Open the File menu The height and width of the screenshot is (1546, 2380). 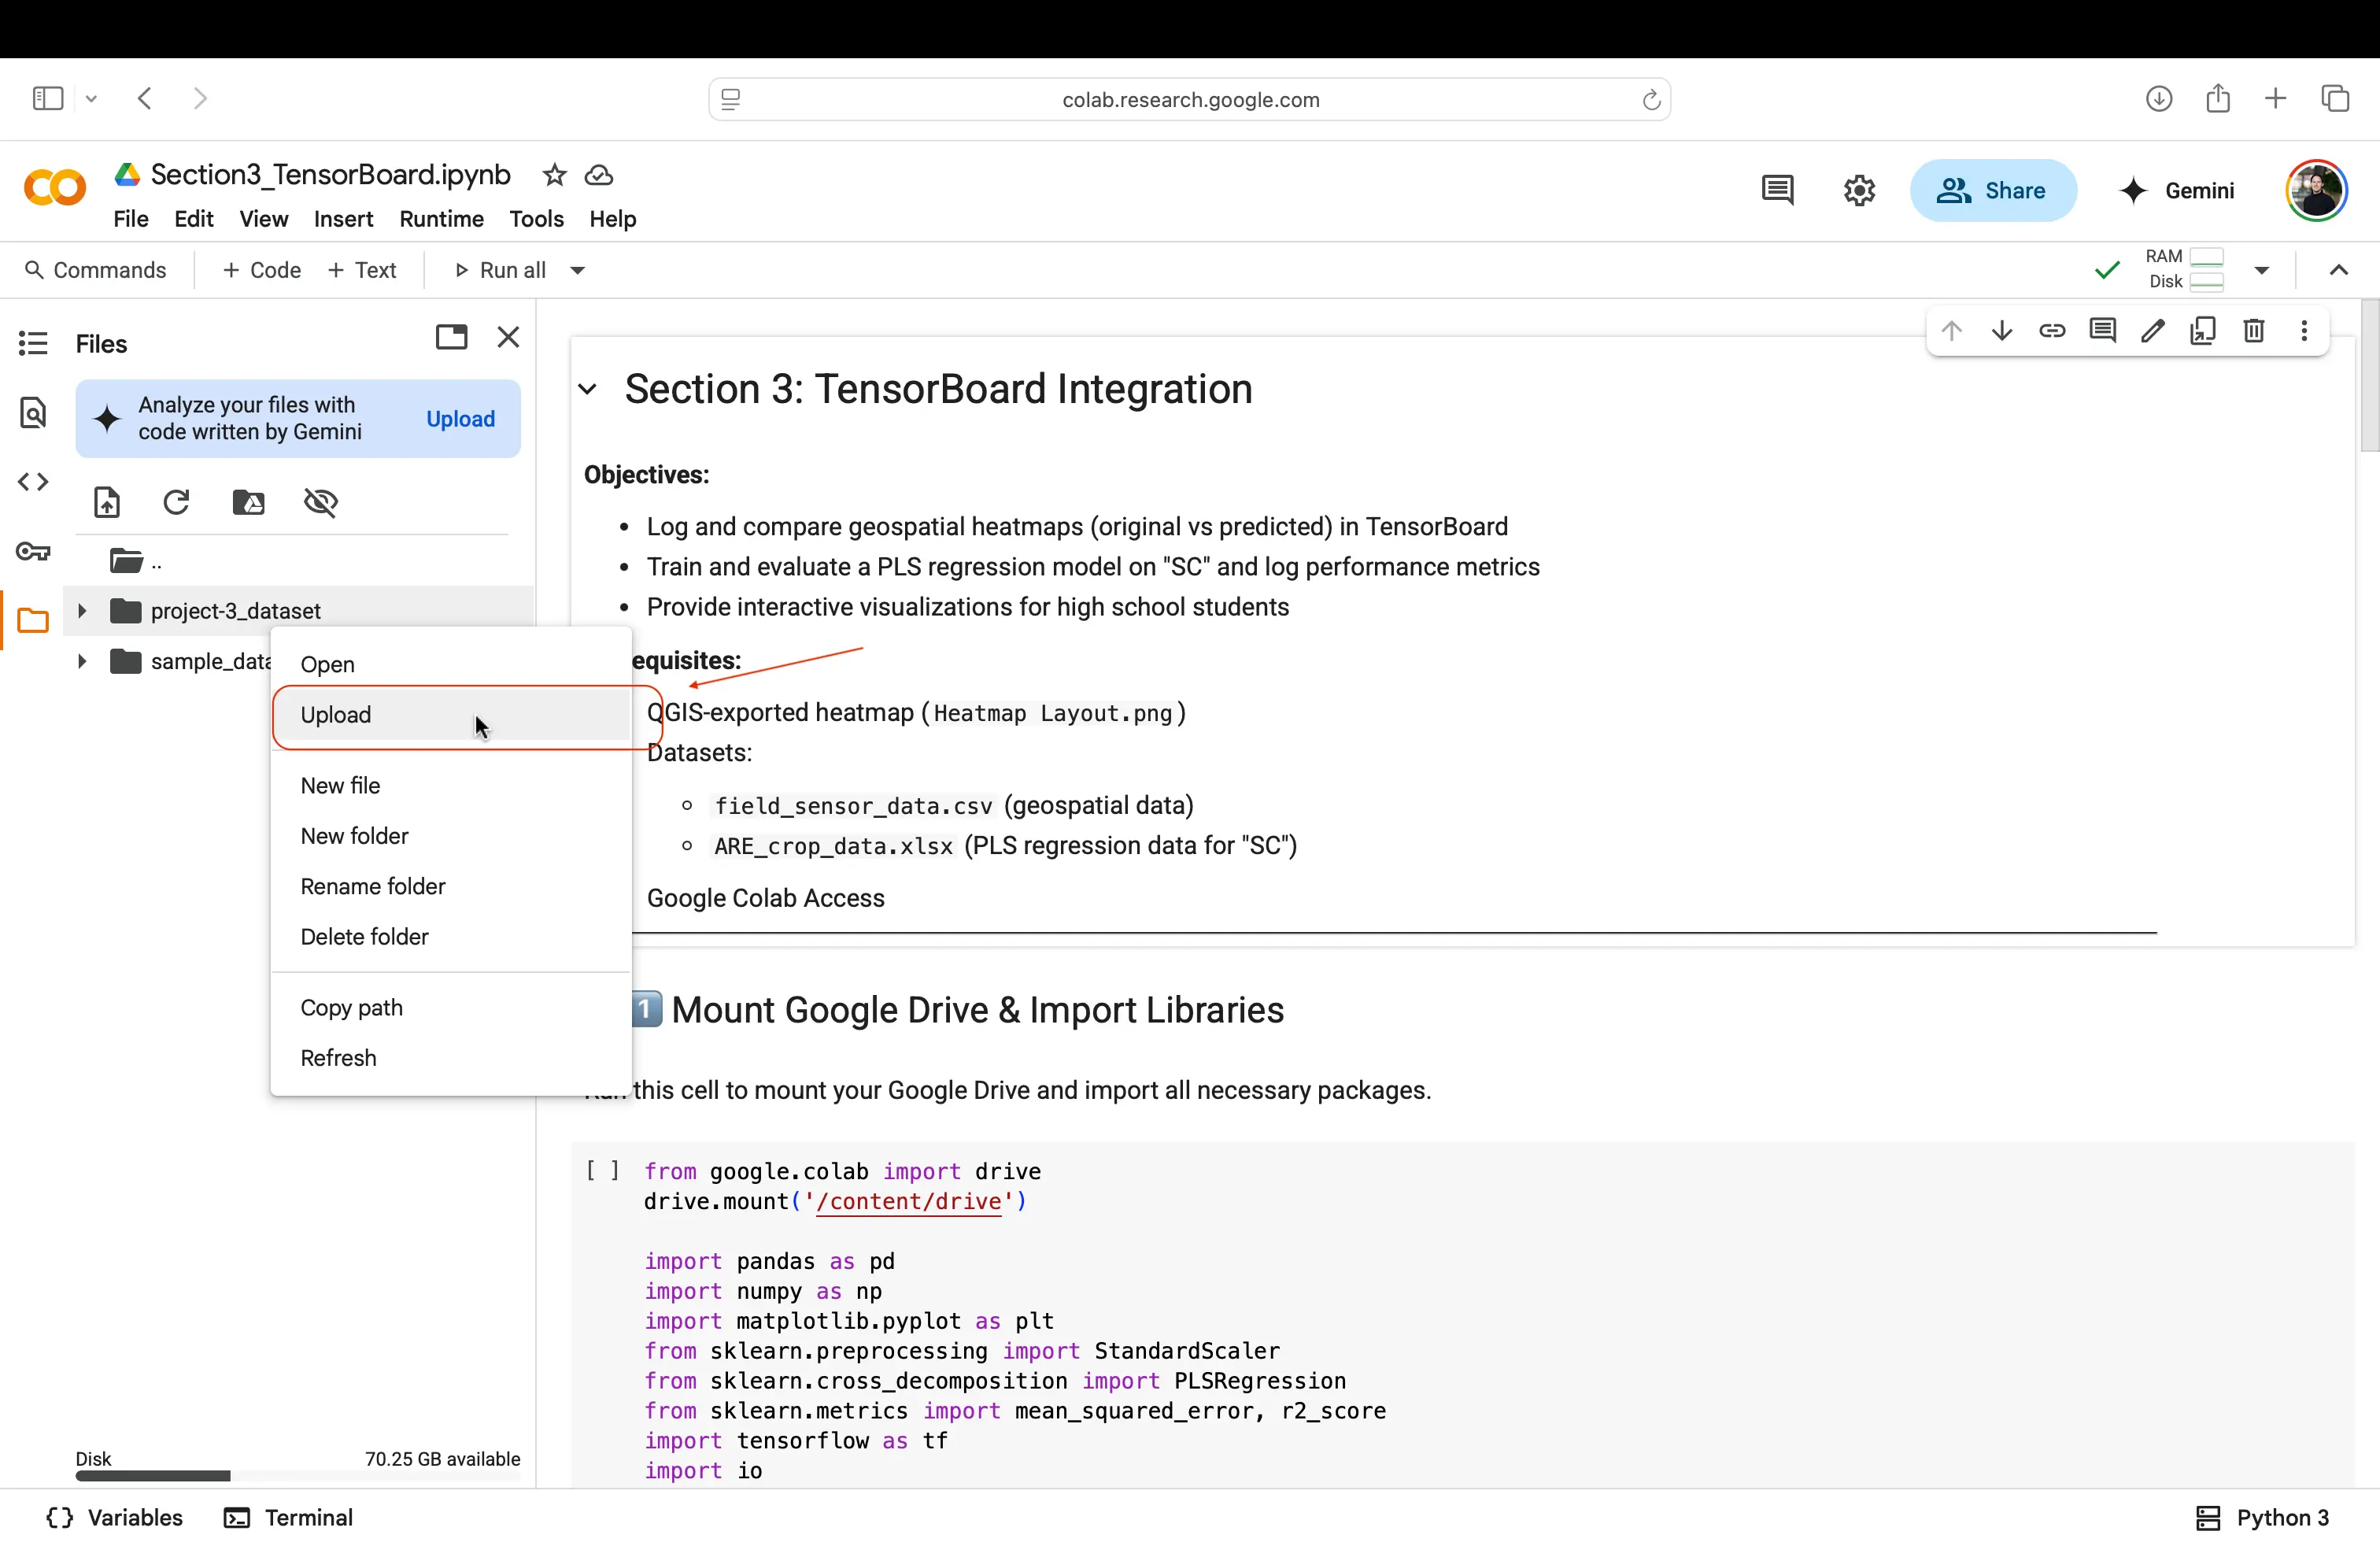[131, 219]
